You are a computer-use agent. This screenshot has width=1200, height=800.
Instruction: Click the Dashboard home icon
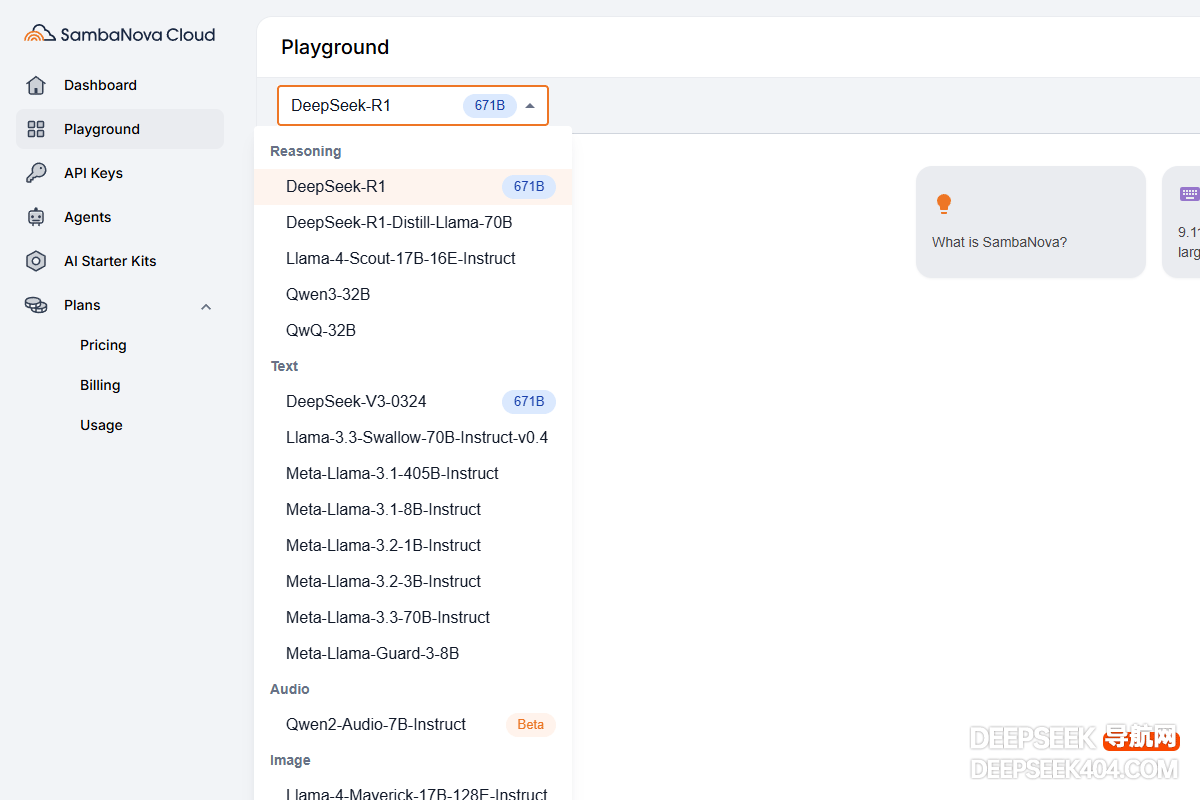point(36,85)
